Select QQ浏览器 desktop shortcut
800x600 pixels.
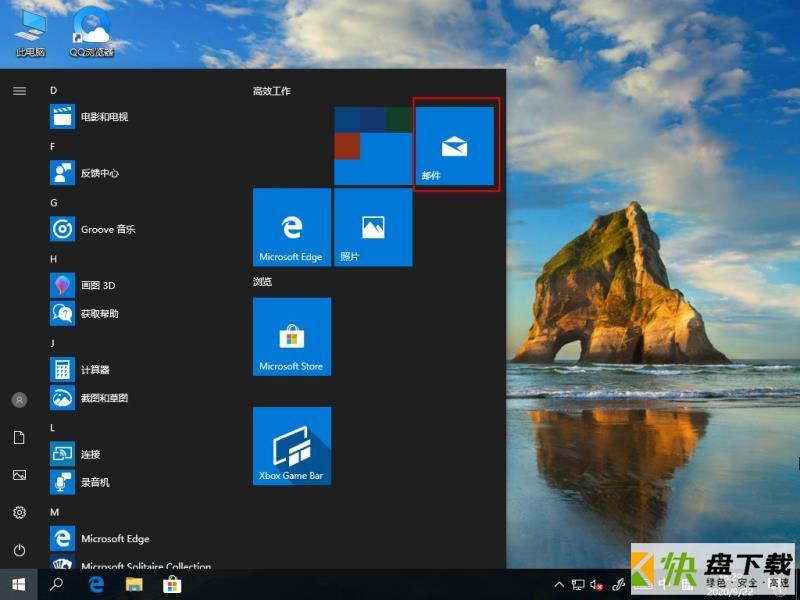pyautogui.click(x=92, y=32)
